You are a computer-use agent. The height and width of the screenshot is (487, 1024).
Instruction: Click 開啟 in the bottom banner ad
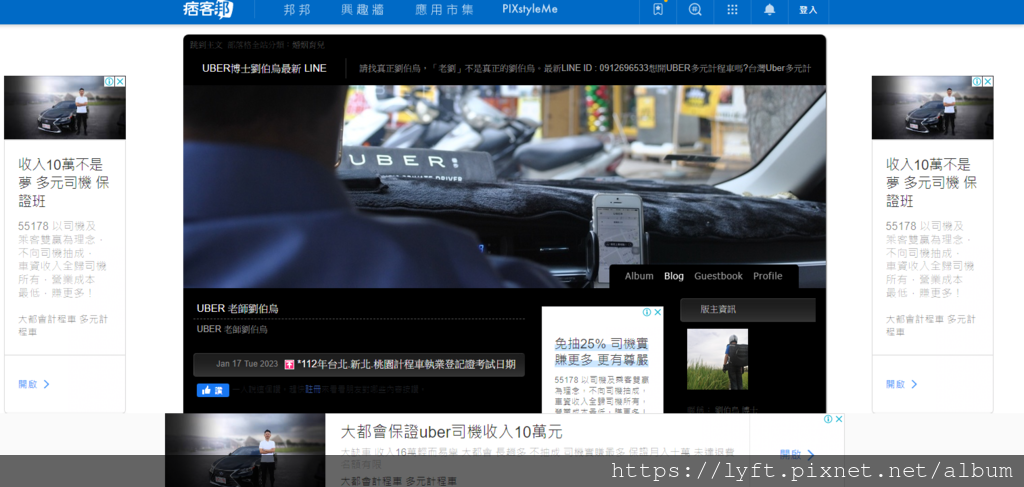[797, 454]
